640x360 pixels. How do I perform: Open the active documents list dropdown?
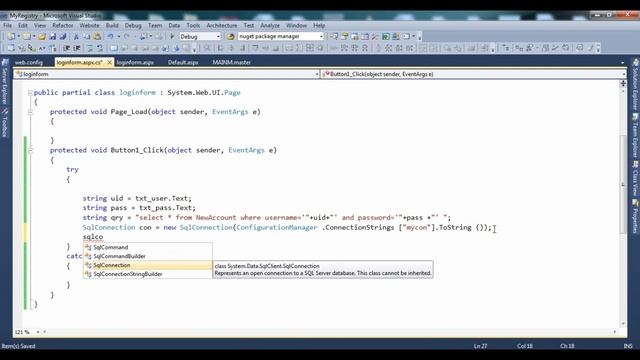(x=622, y=63)
